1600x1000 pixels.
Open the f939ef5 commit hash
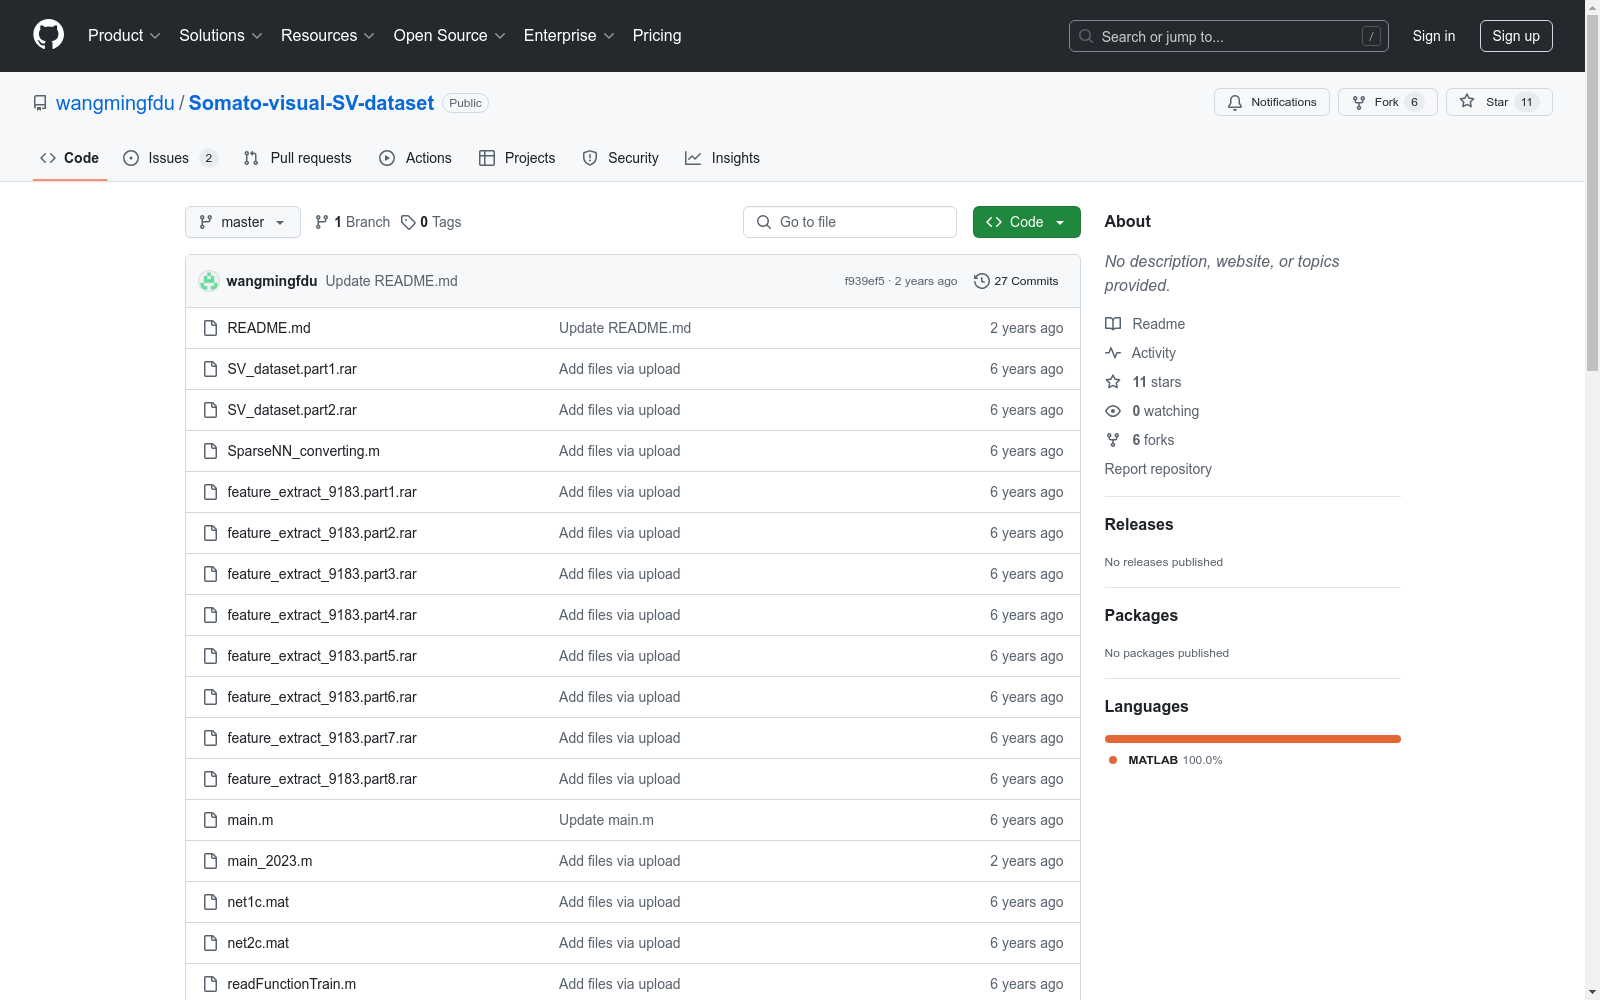pos(864,281)
